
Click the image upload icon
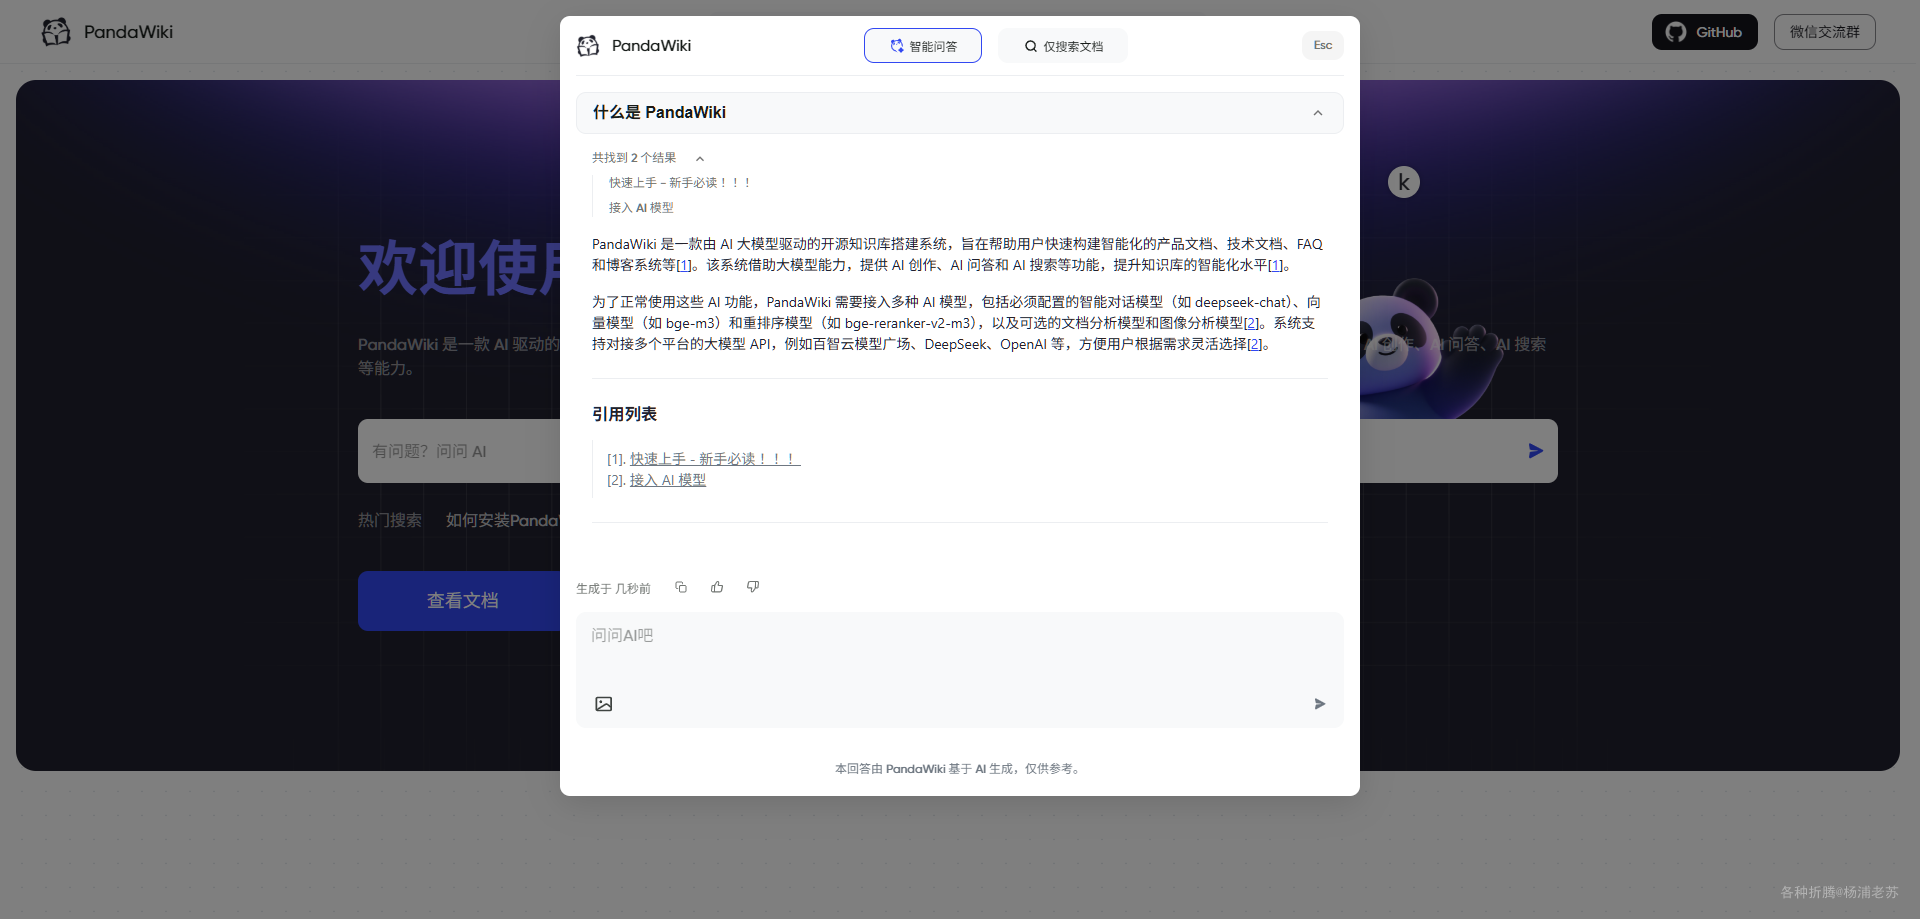point(604,704)
